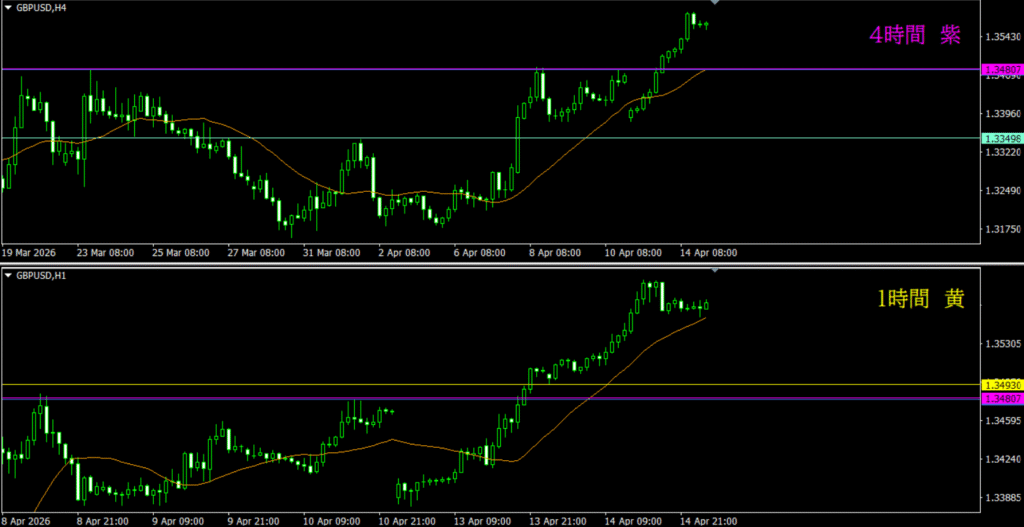Image resolution: width=1024 pixels, height=527 pixels.
Task: Click the 1.35430 price scale label
Action: click(1002, 37)
